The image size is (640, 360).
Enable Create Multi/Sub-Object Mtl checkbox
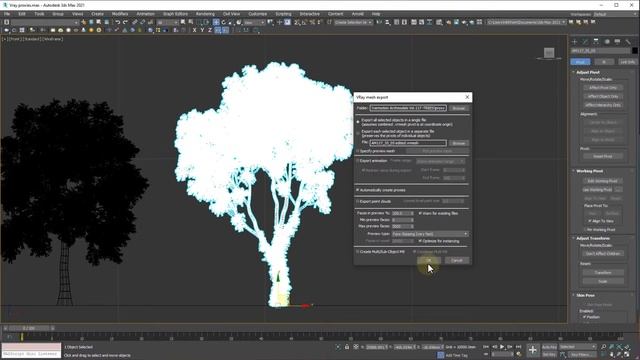[x=358, y=252]
